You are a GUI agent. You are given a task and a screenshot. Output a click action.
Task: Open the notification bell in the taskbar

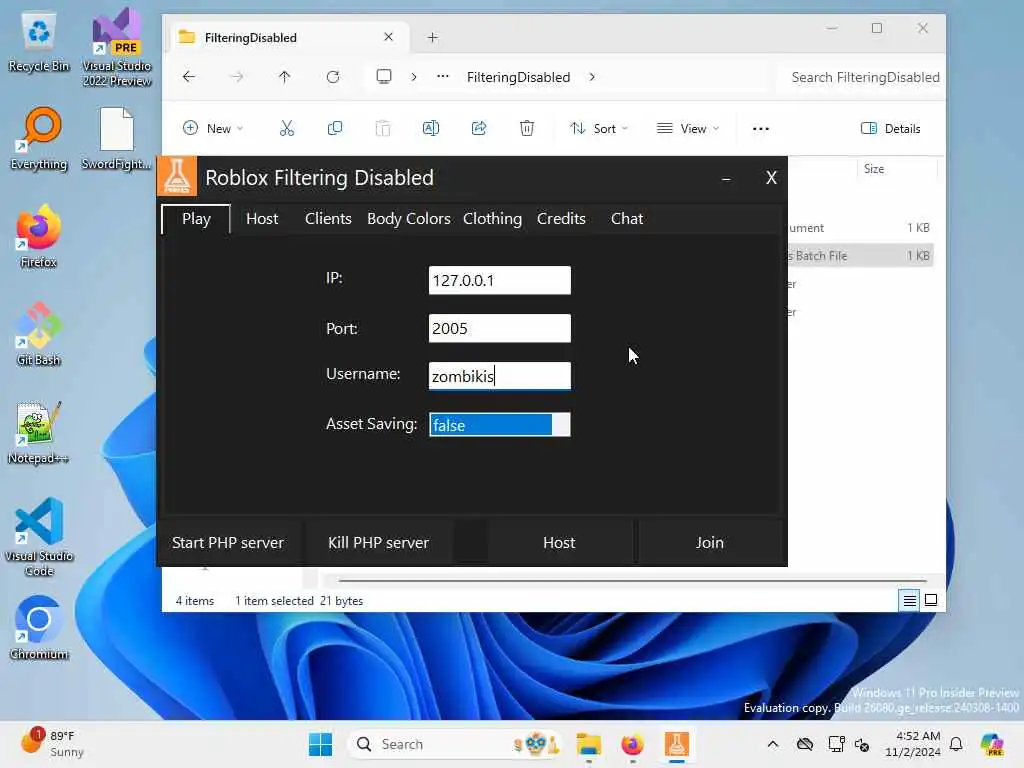pos(956,744)
